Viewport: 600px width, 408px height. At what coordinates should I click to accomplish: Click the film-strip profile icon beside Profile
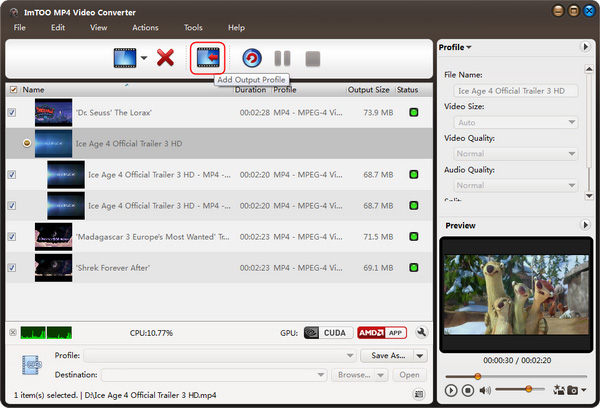coord(32,365)
